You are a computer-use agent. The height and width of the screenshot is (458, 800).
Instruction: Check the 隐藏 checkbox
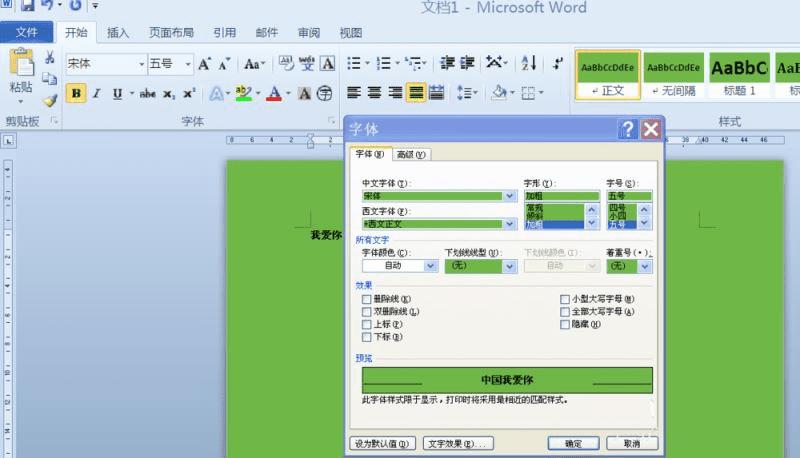point(565,324)
